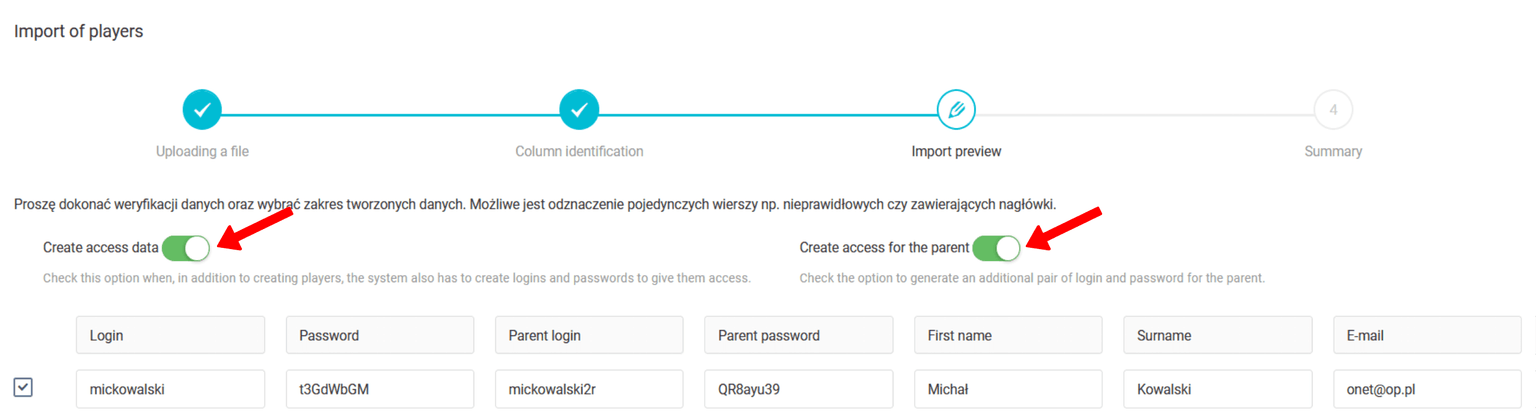Uncheck the mickowalski row checkbox
The width and height of the screenshot is (1536, 413).
point(23,387)
